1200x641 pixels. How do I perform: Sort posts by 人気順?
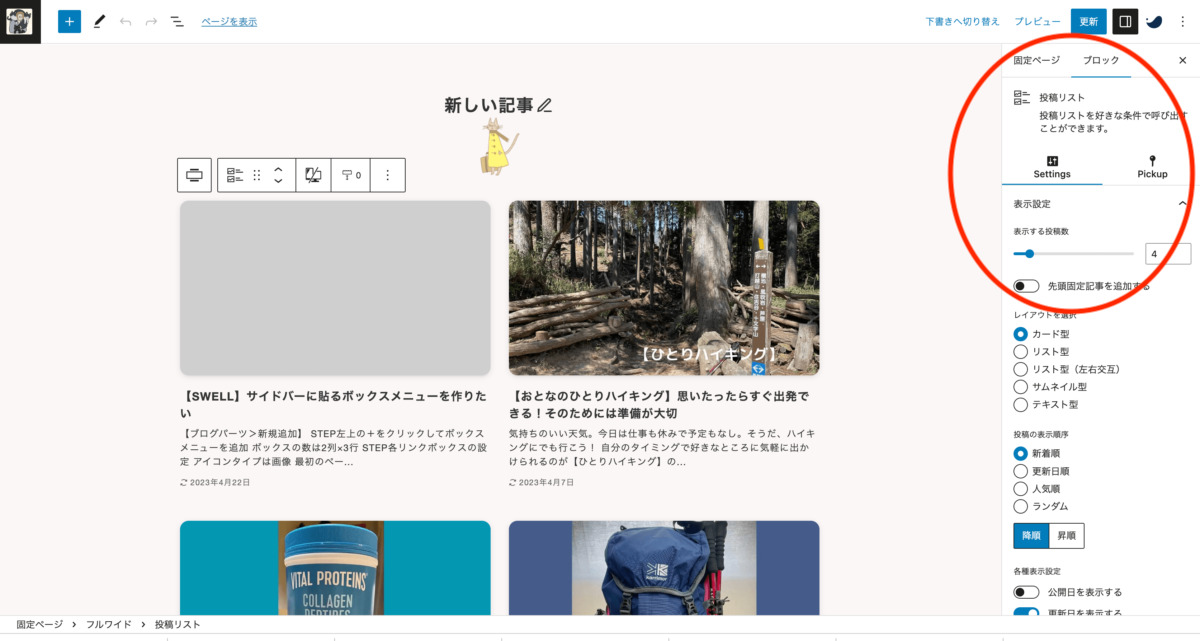point(1020,489)
